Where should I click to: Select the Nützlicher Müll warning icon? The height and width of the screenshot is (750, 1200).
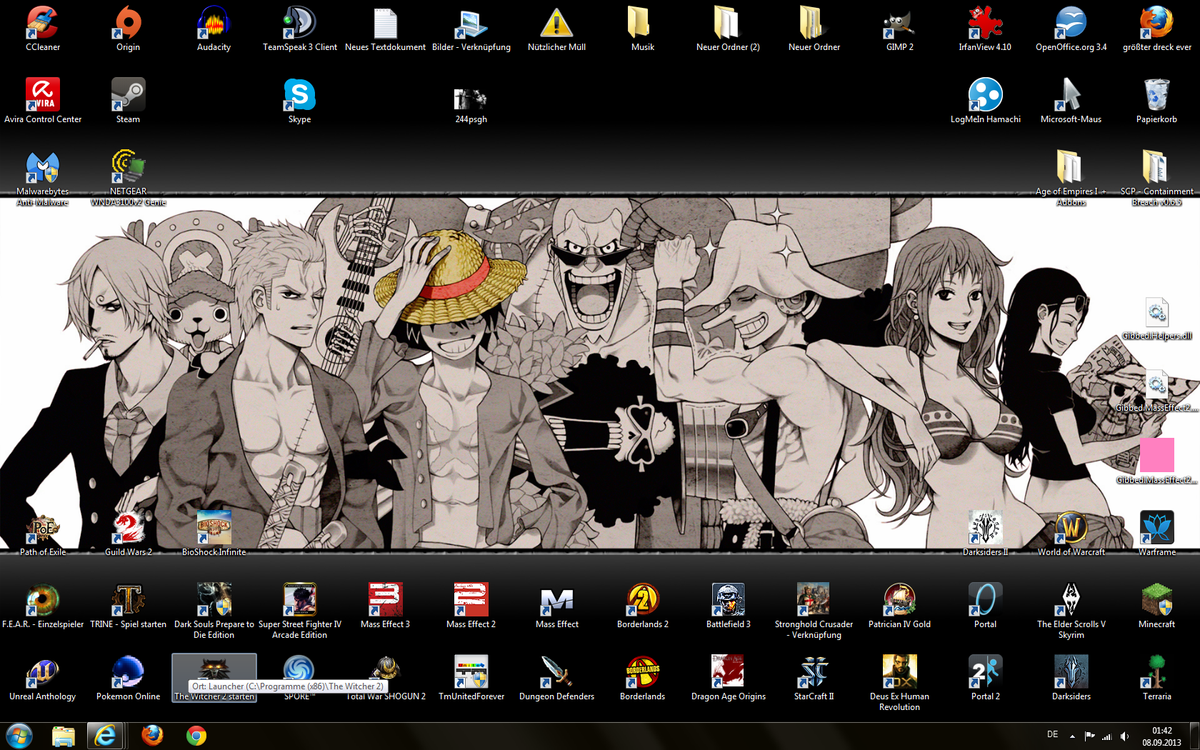point(557,22)
